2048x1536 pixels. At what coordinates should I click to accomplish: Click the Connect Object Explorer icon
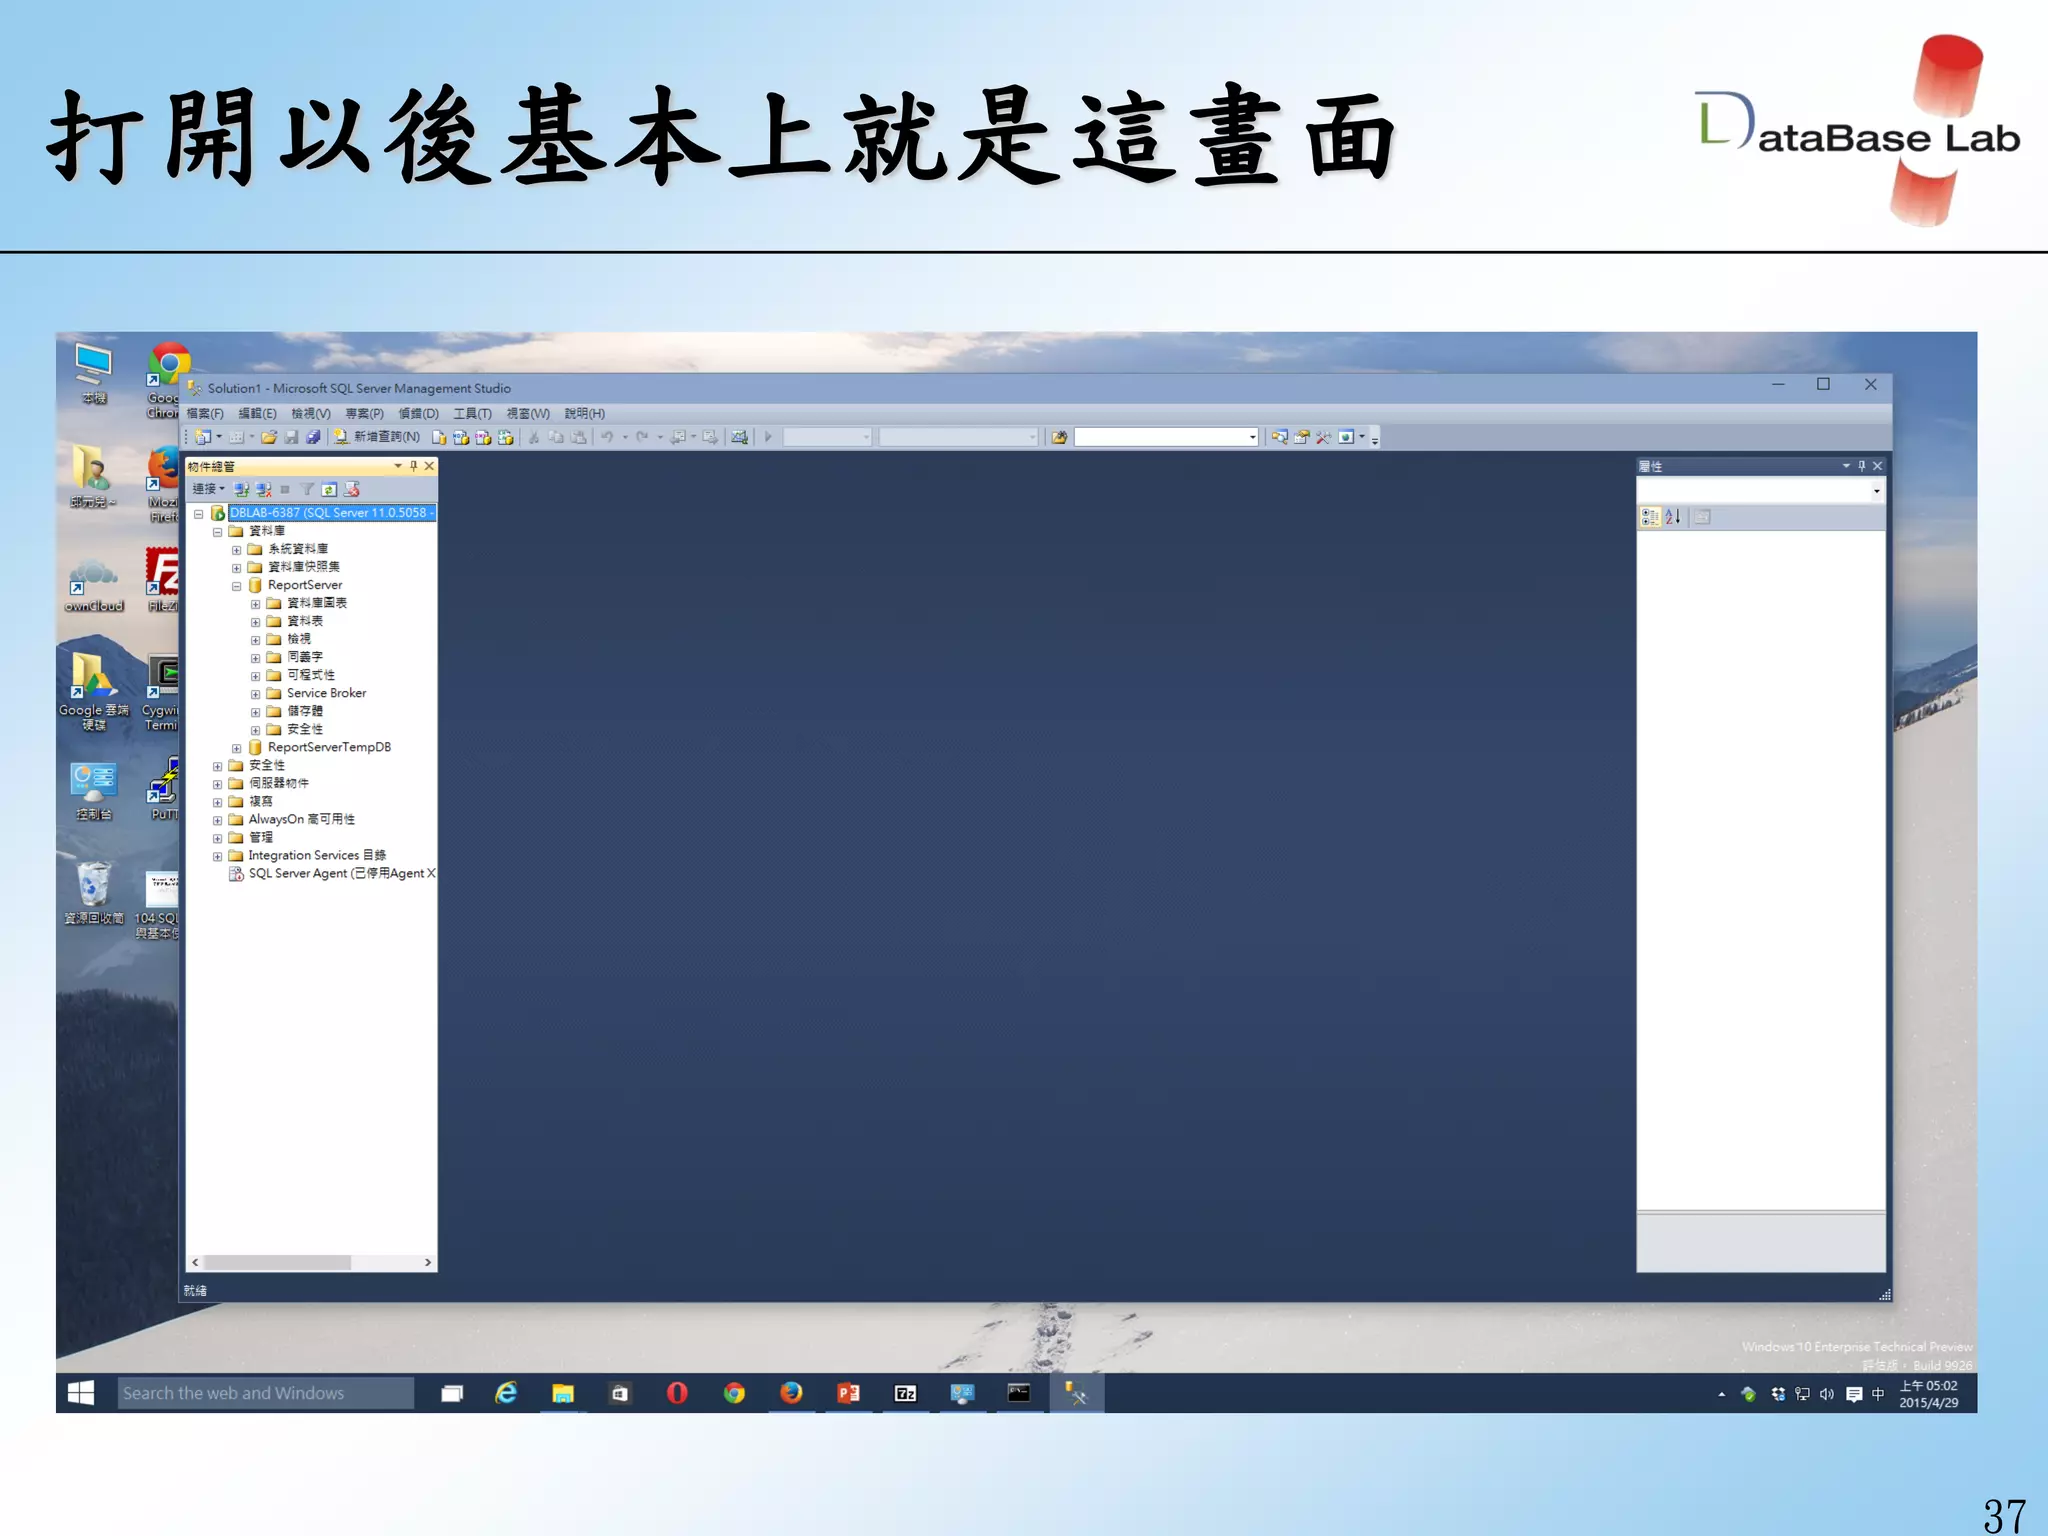[241, 489]
